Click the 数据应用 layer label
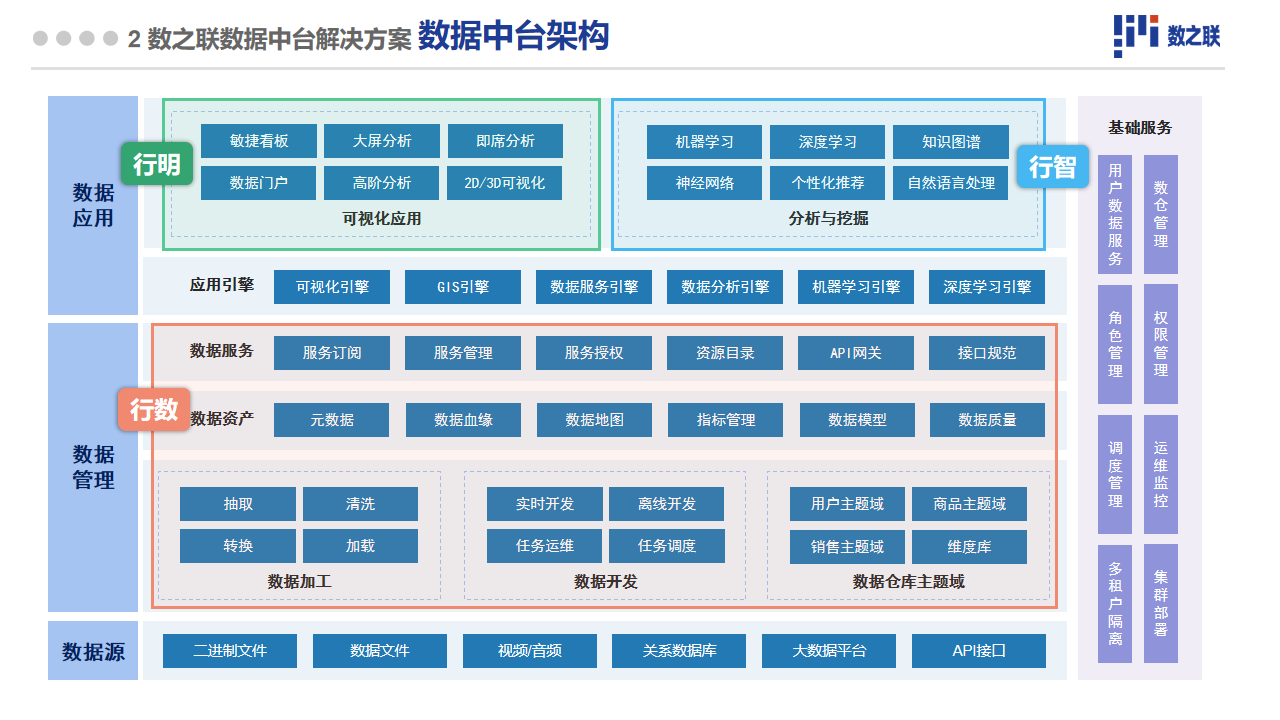The image size is (1280, 720). click(93, 205)
